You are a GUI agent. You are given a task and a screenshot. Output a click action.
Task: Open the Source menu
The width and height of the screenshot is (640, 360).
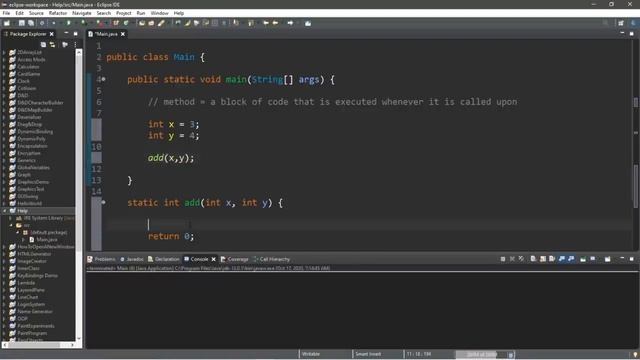tap(36, 13)
